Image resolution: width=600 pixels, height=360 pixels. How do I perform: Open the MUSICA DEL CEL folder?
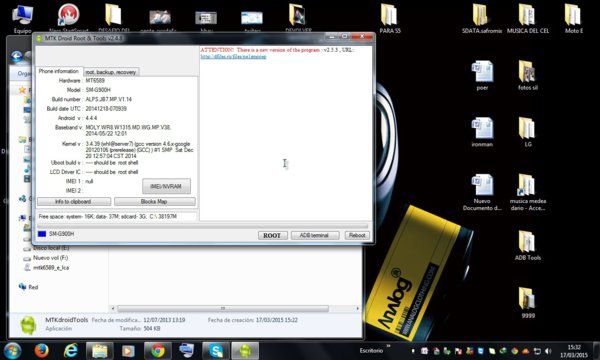coord(528,18)
